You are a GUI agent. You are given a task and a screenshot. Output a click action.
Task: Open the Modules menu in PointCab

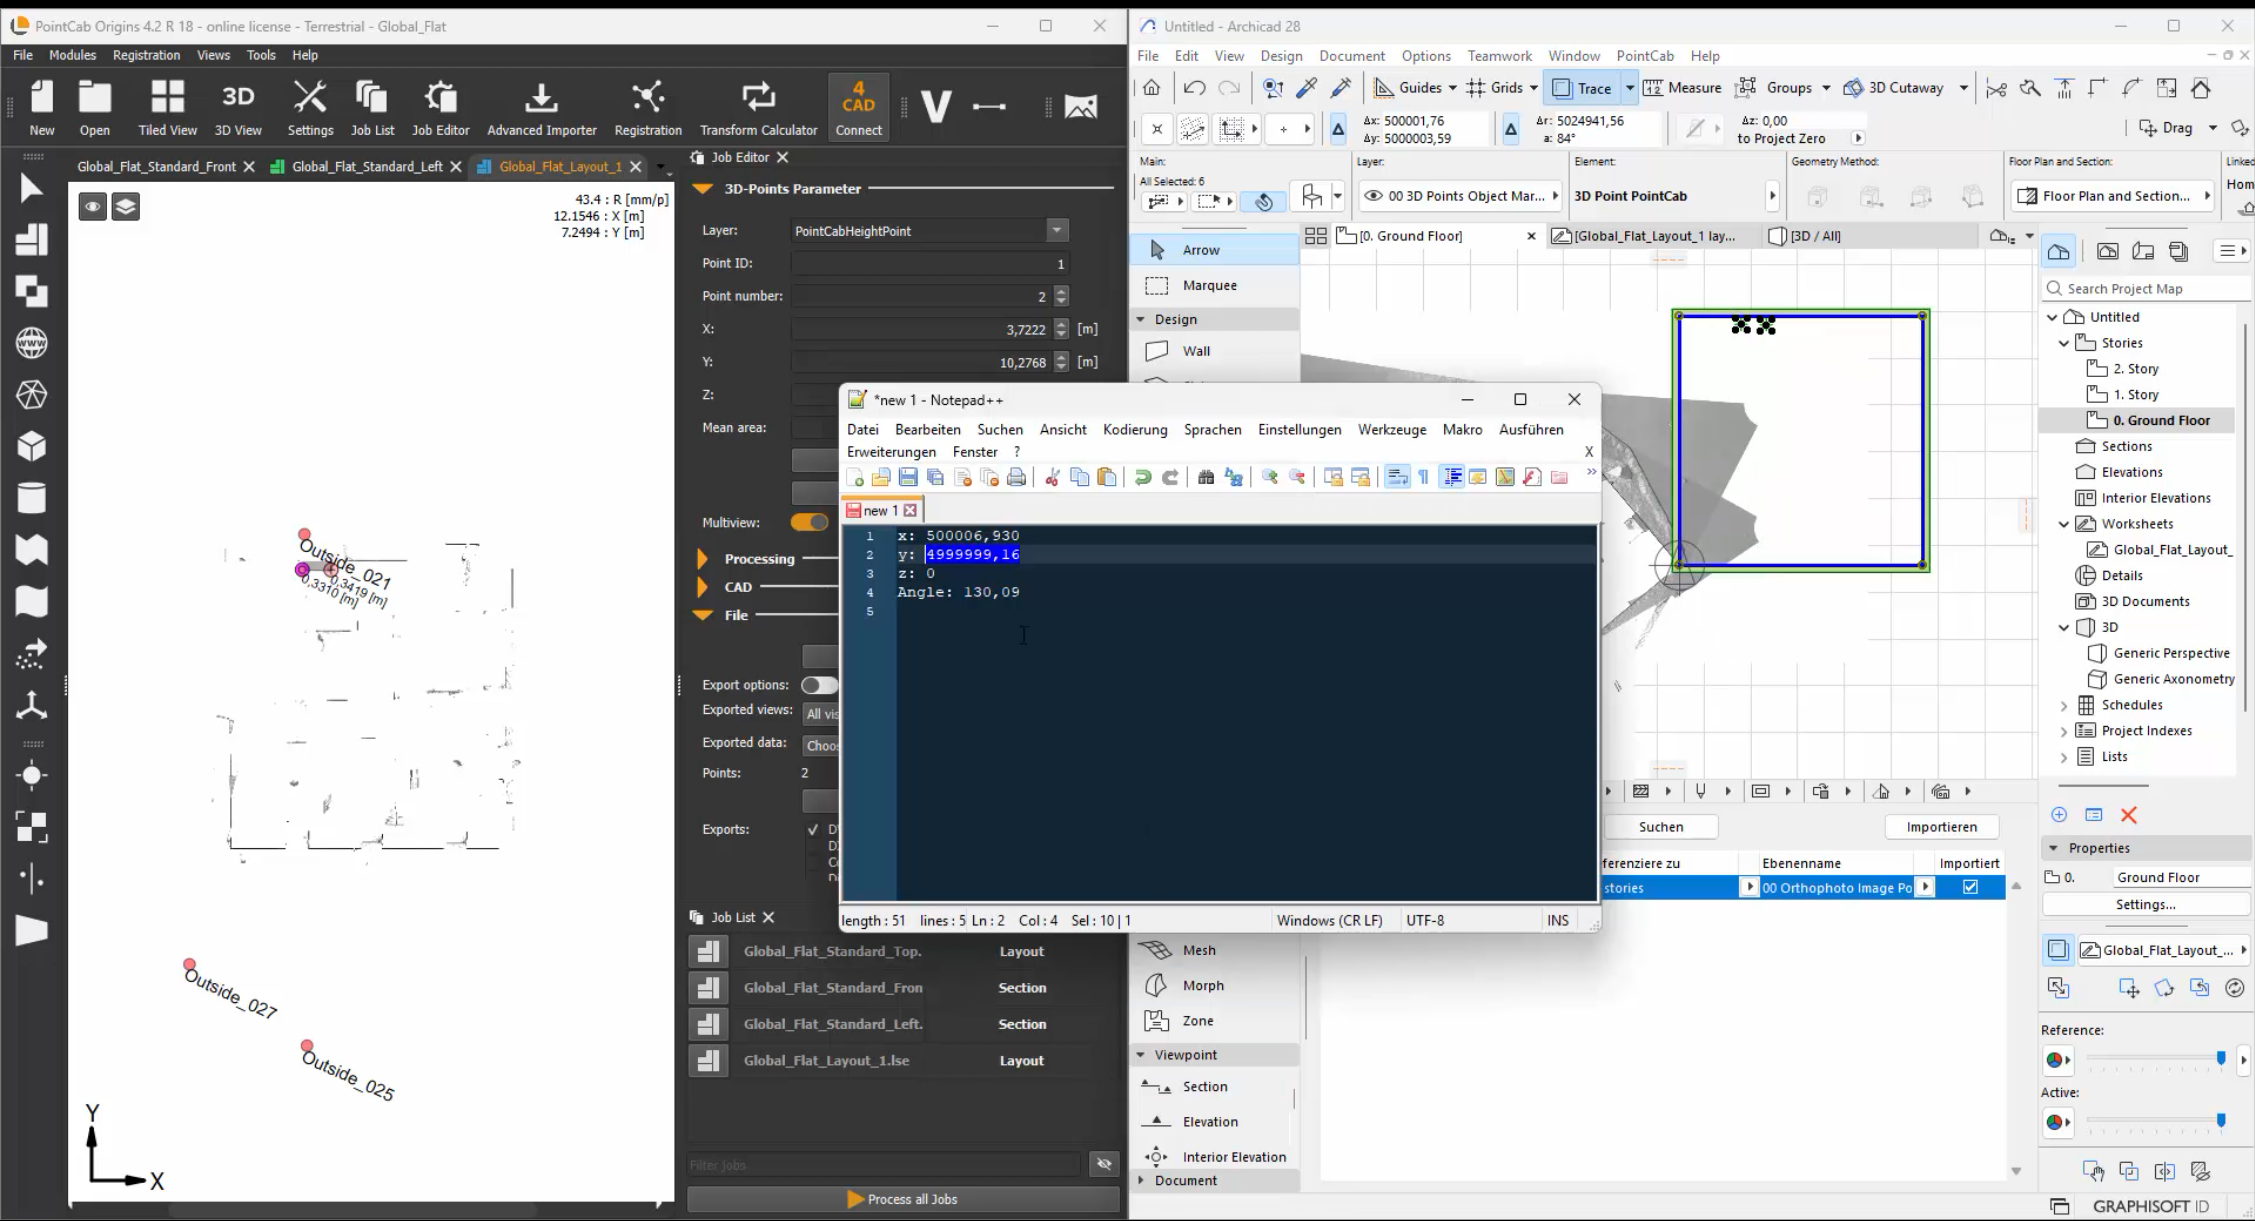coord(72,55)
